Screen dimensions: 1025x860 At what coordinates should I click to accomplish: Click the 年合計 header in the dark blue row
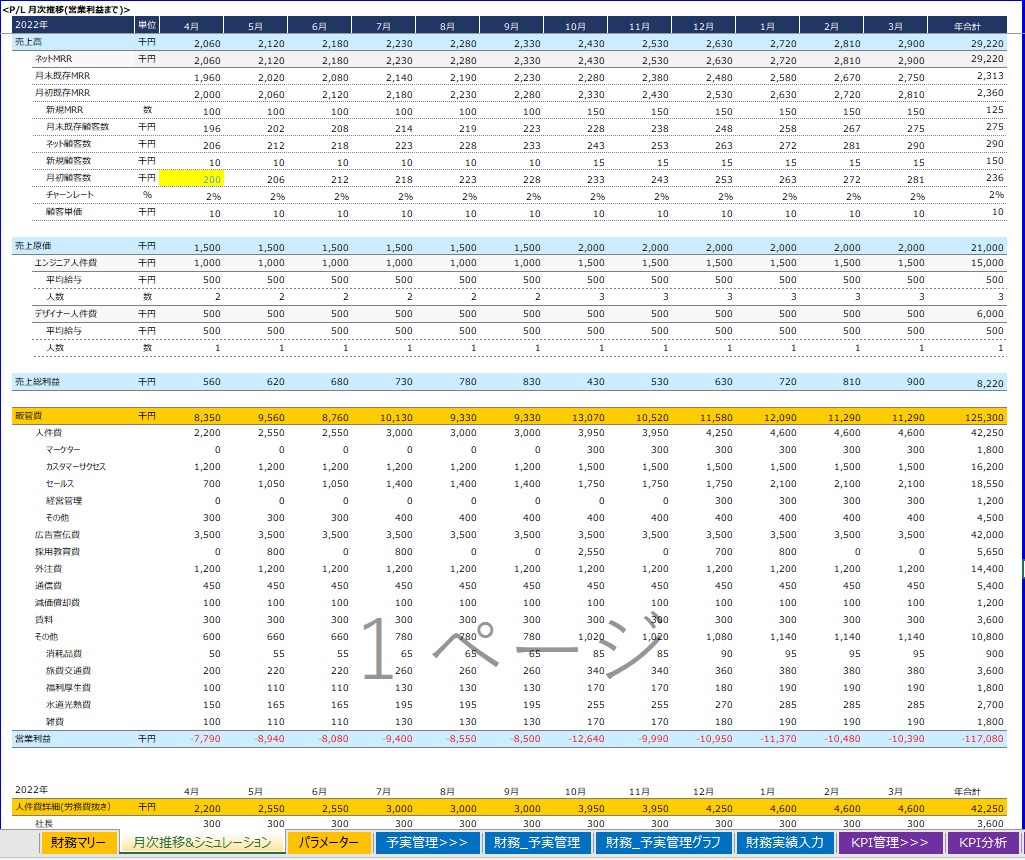(967, 26)
